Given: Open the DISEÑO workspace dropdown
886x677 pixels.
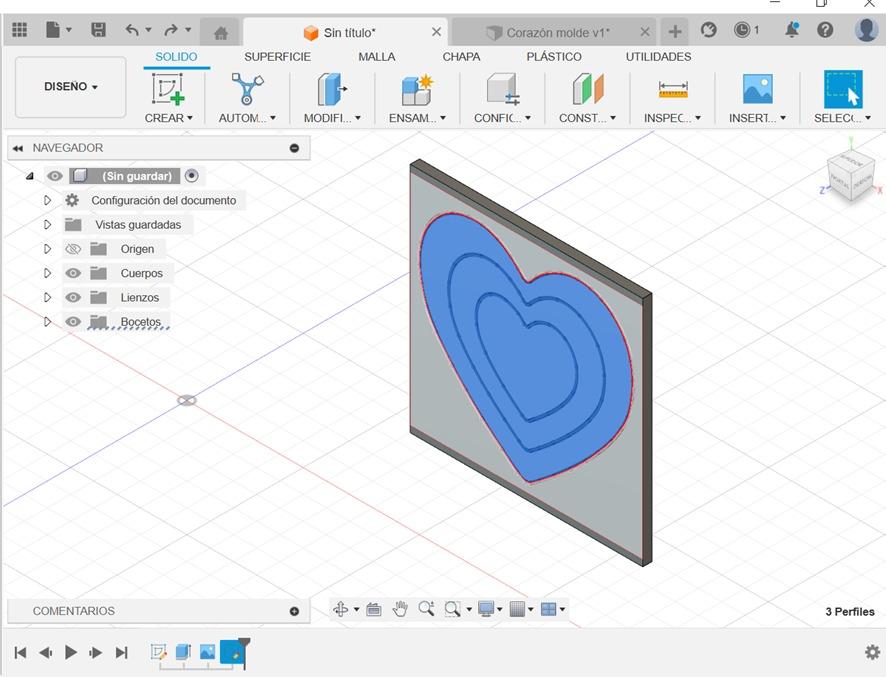Looking at the screenshot, I should coord(71,87).
